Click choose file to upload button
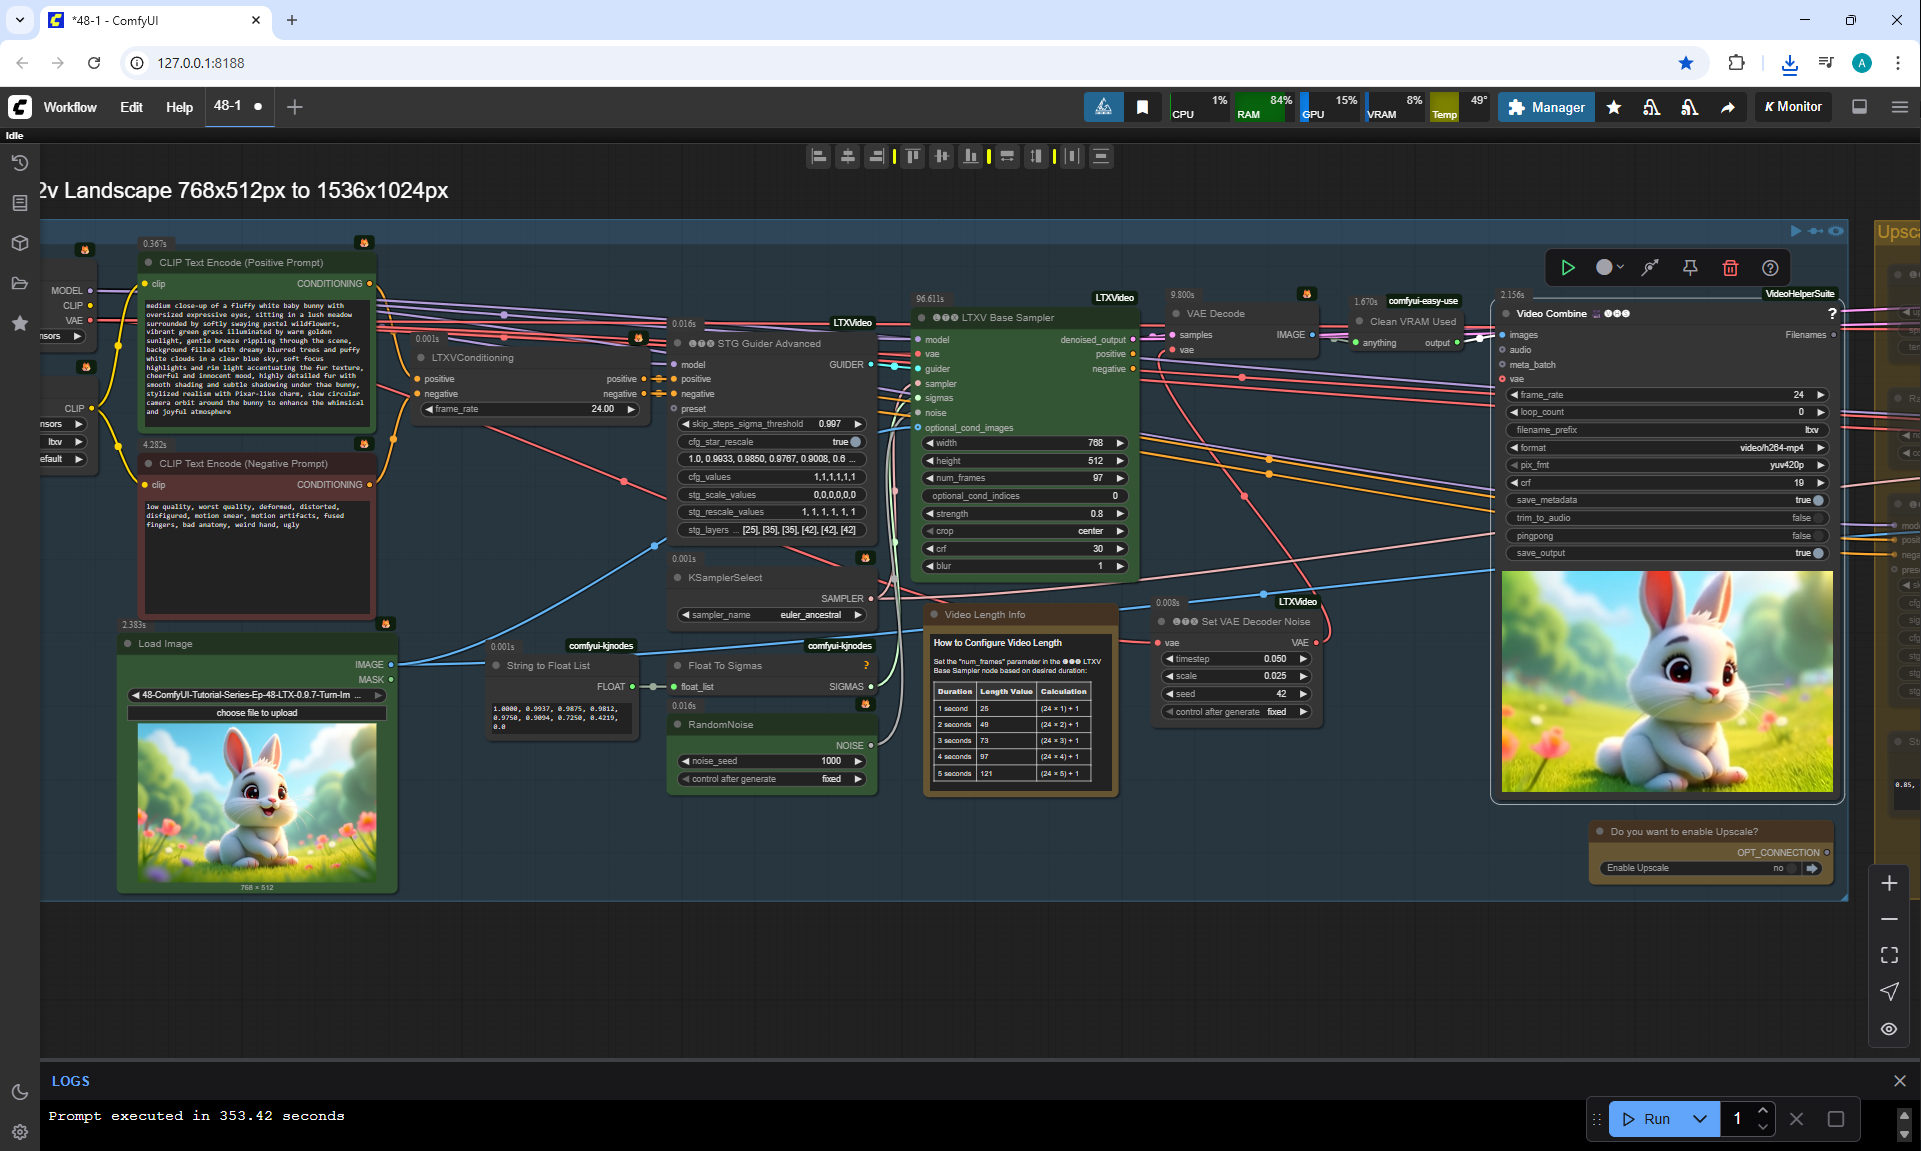 (257, 713)
